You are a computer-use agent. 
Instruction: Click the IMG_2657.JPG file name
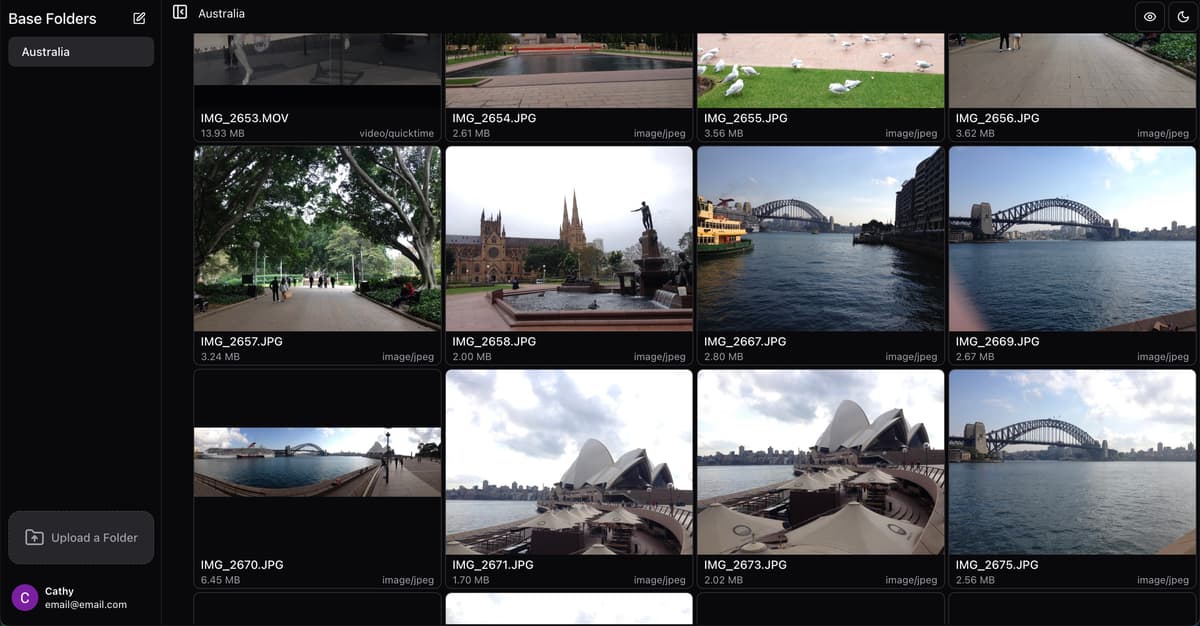(x=241, y=341)
